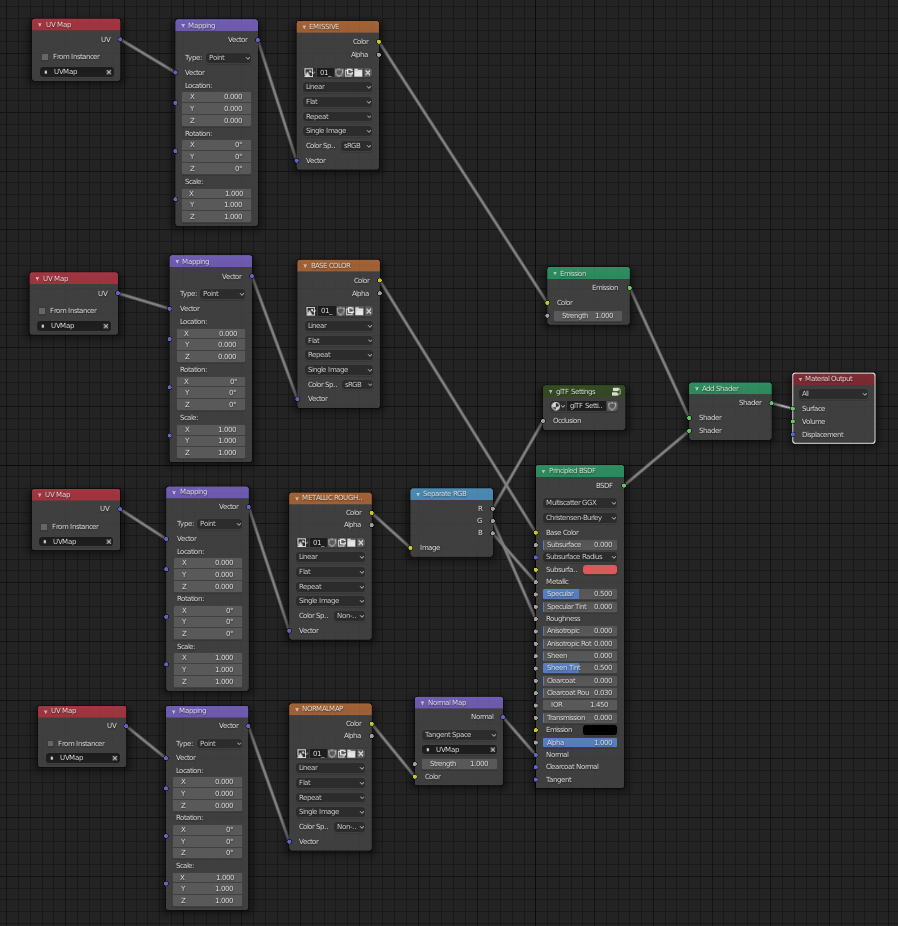Open image browser in EMISSIVE node
The width and height of the screenshot is (898, 926).
(309, 73)
